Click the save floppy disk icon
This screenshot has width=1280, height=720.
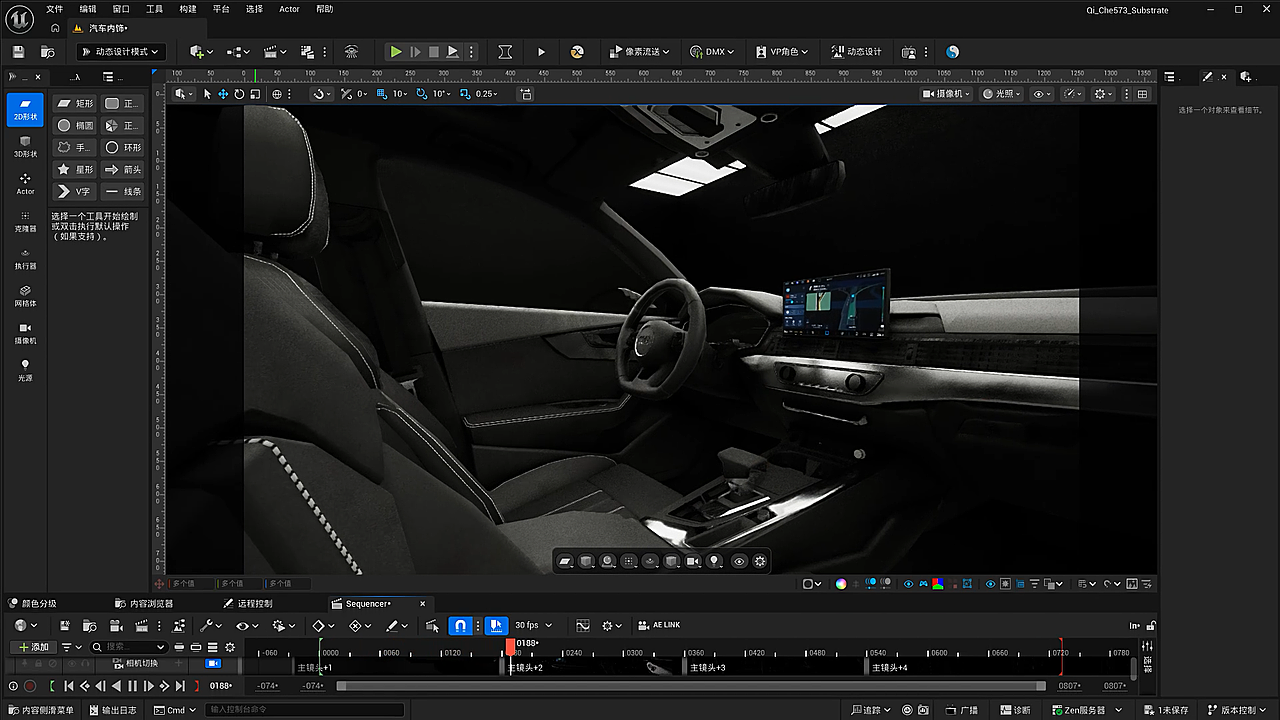(18, 52)
